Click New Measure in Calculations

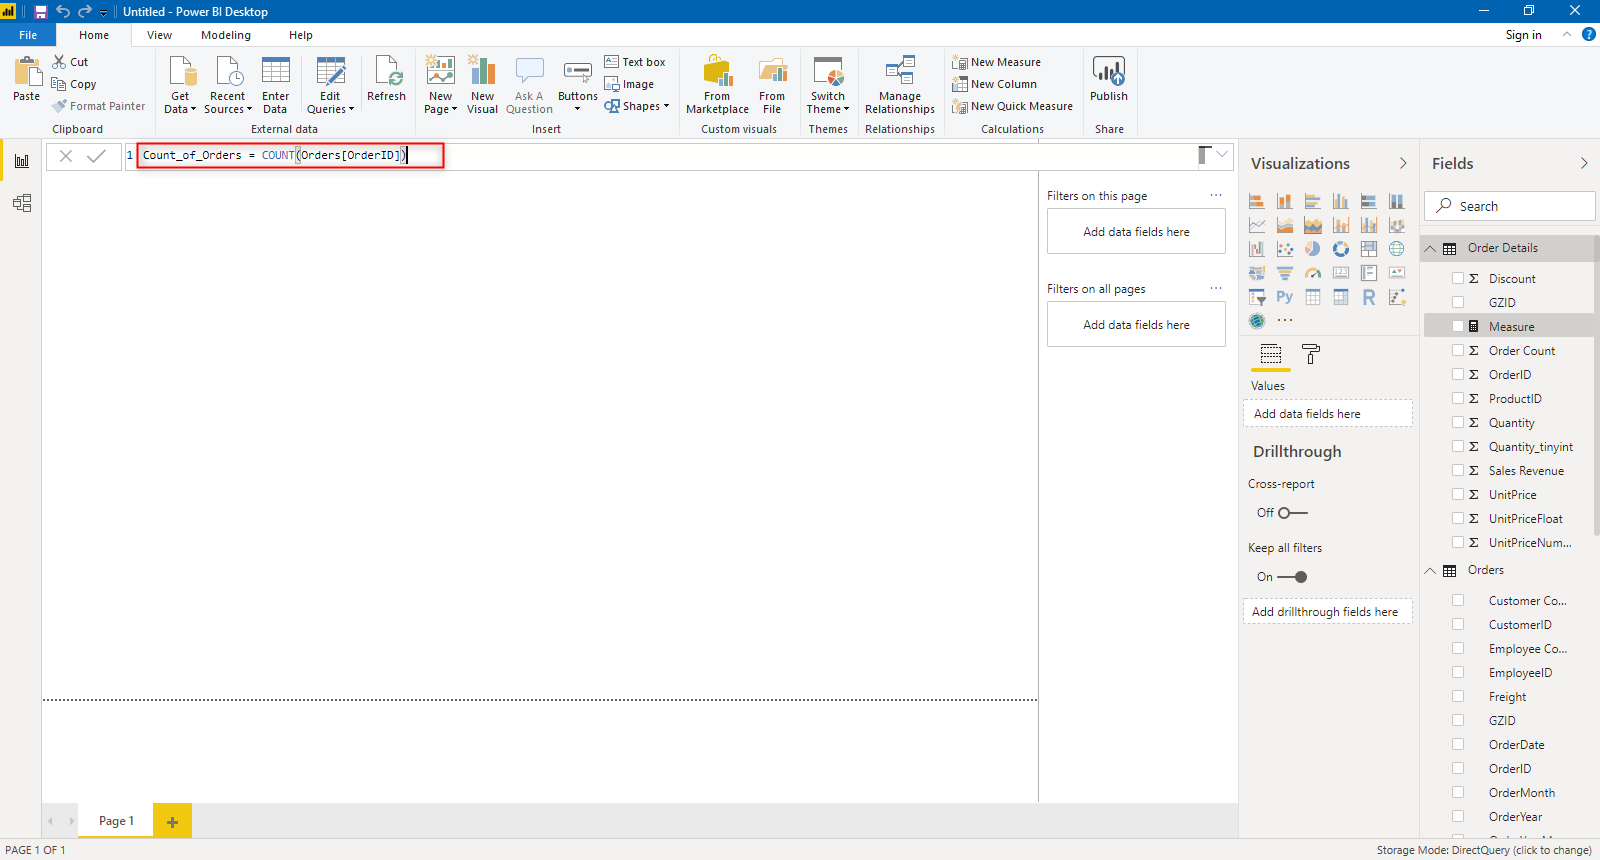point(997,62)
